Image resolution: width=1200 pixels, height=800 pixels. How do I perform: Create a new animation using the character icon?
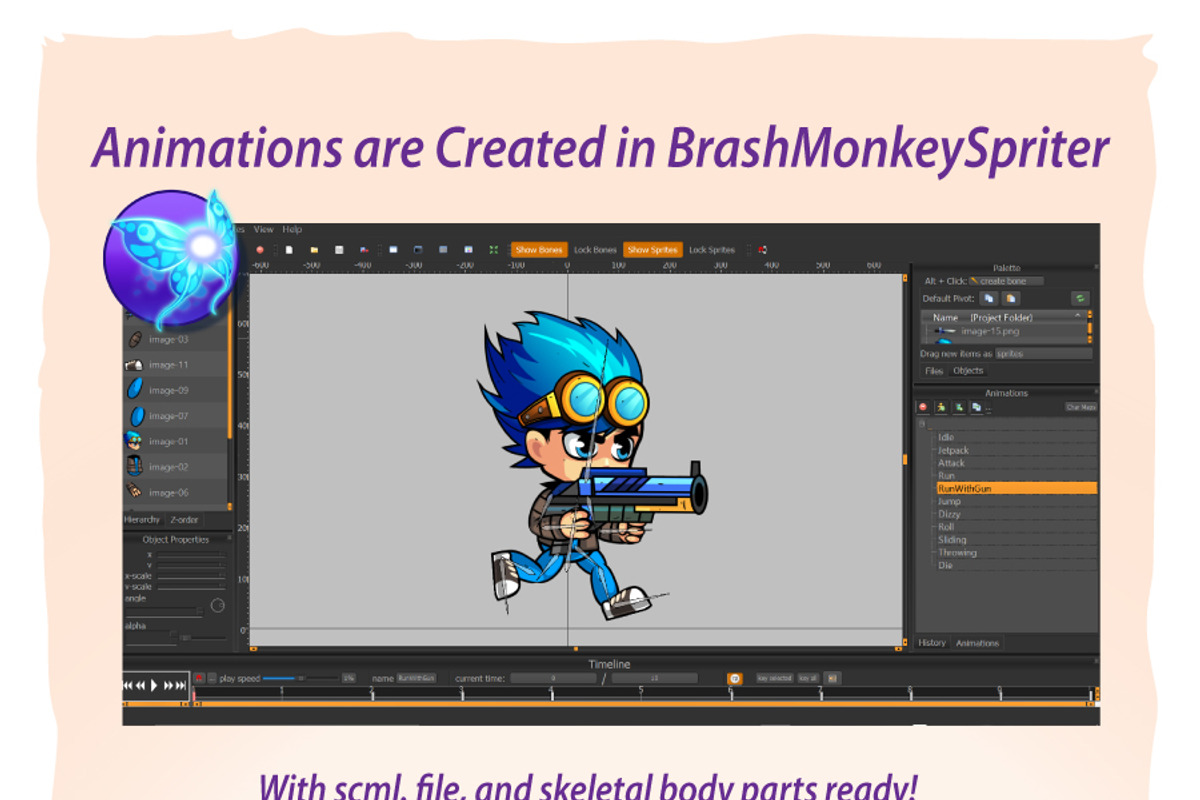[x=940, y=407]
